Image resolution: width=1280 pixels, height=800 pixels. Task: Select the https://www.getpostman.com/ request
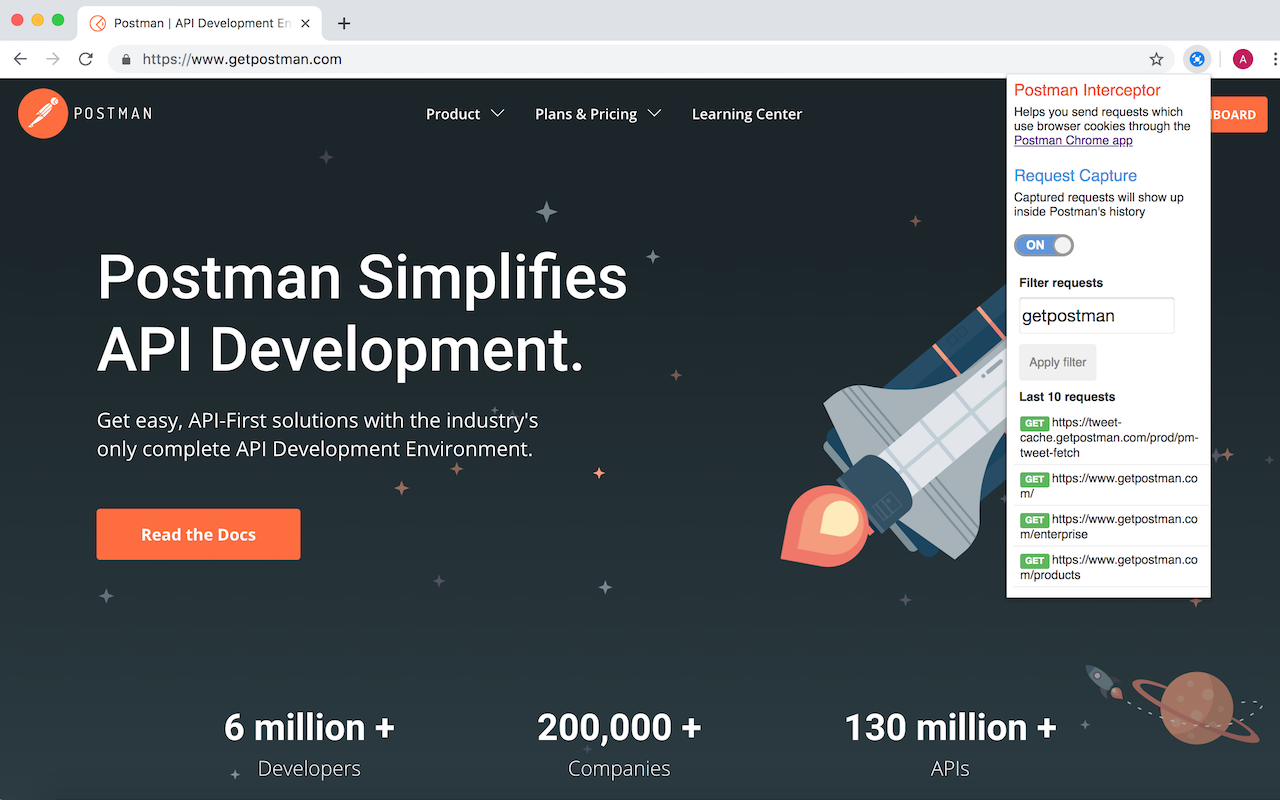(x=1108, y=485)
